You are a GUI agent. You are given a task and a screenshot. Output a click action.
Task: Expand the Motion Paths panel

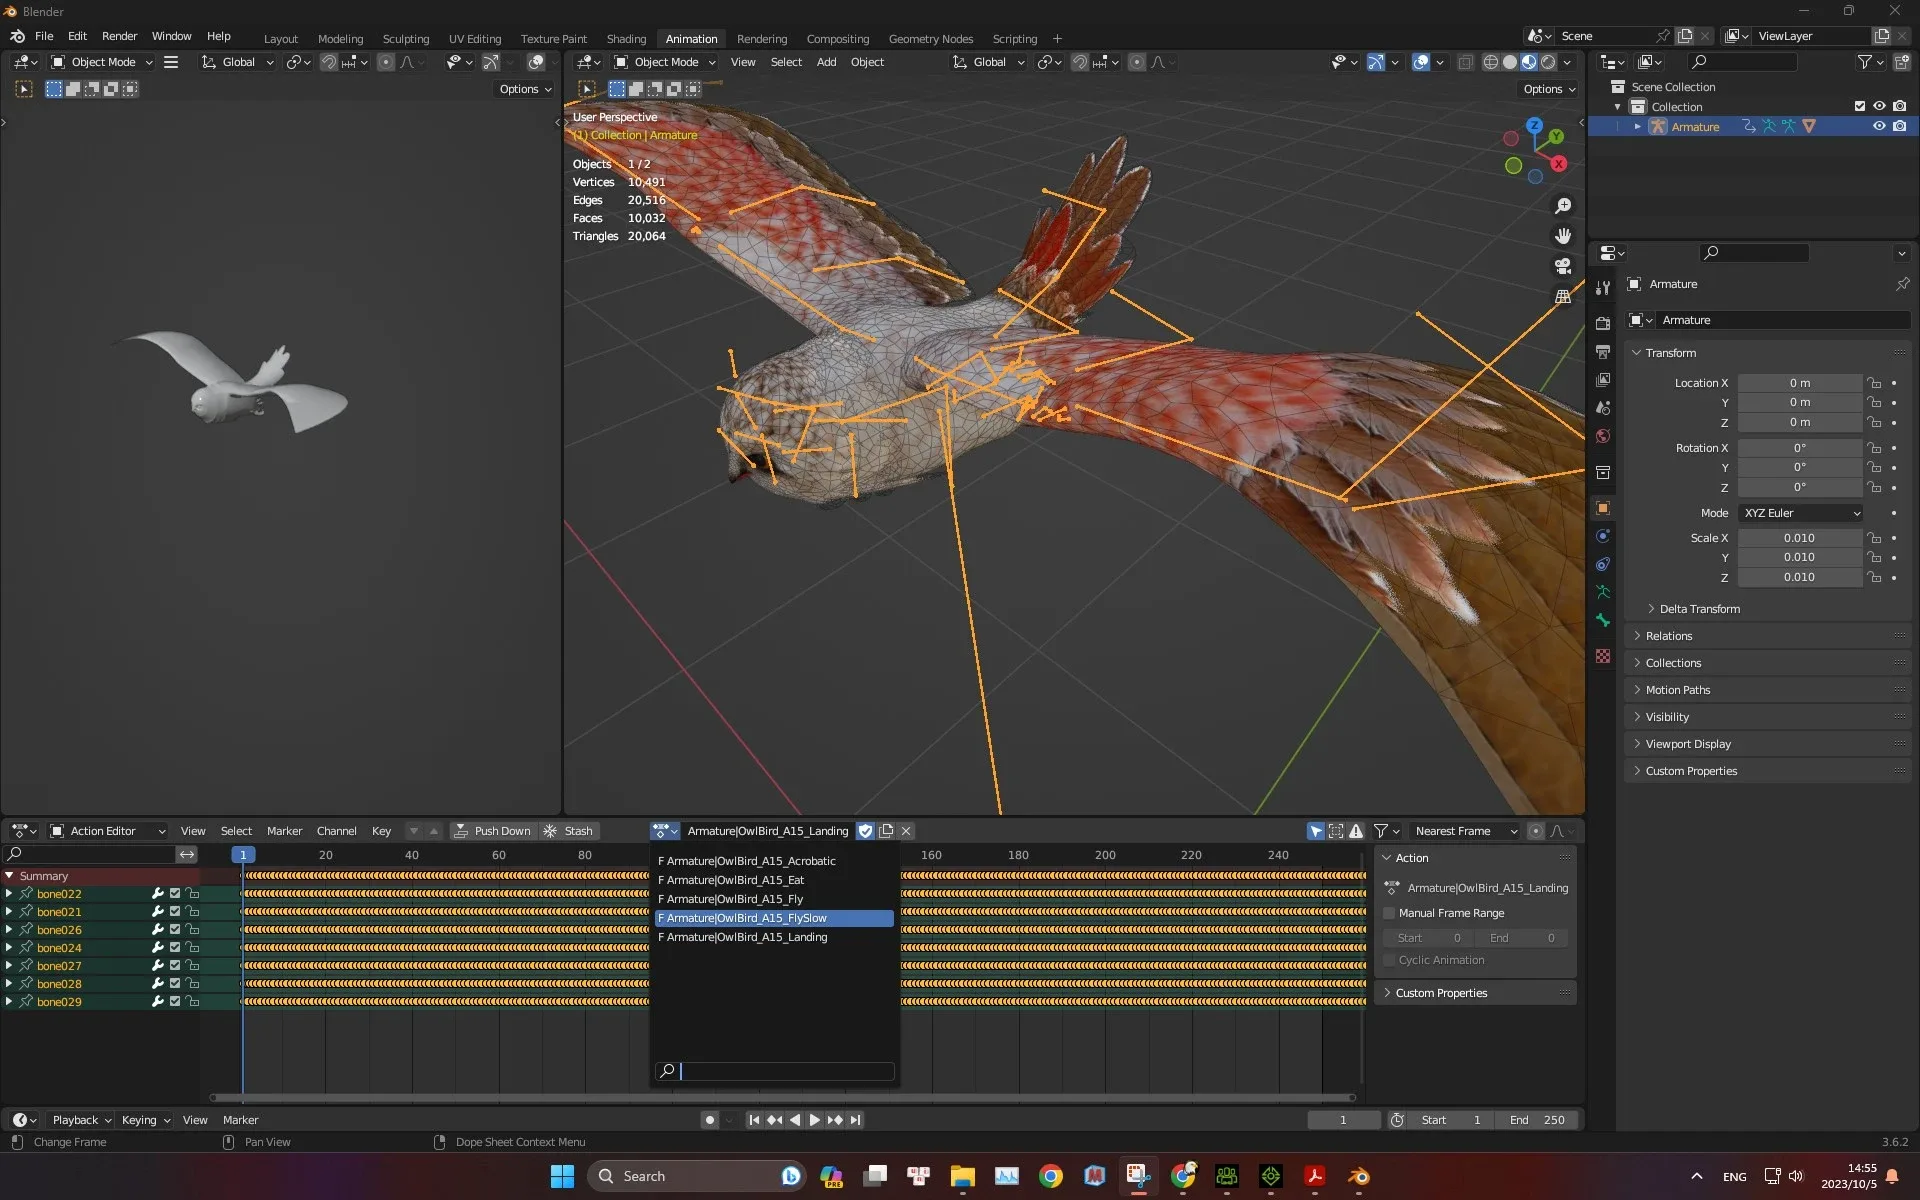(x=1768, y=690)
